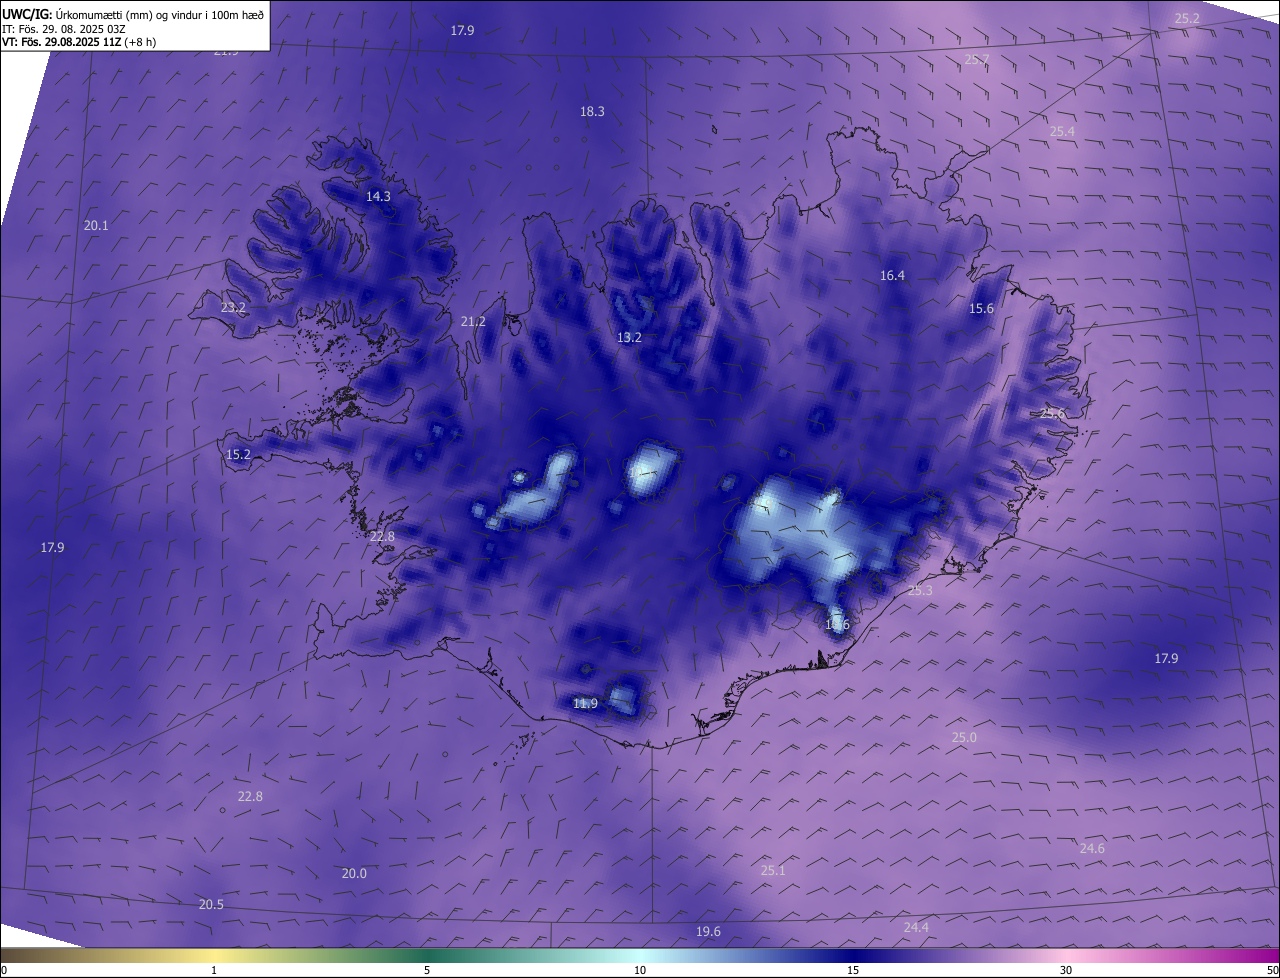The width and height of the screenshot is (1280, 978).
Task: Select the 21.2 value label
Action: click(473, 321)
